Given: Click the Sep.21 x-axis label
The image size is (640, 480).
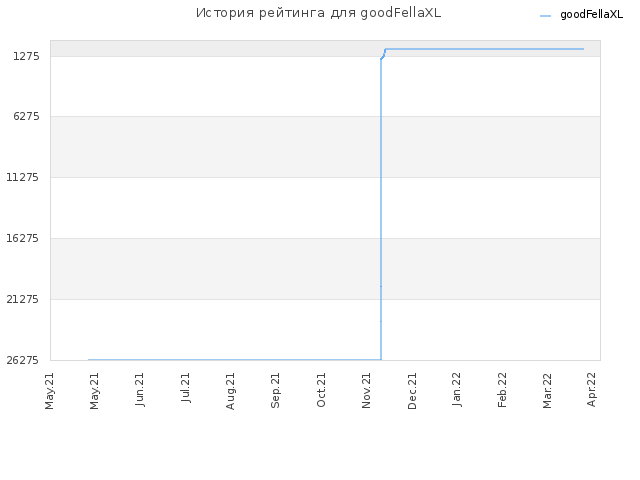Looking at the screenshot, I should [x=275, y=390].
